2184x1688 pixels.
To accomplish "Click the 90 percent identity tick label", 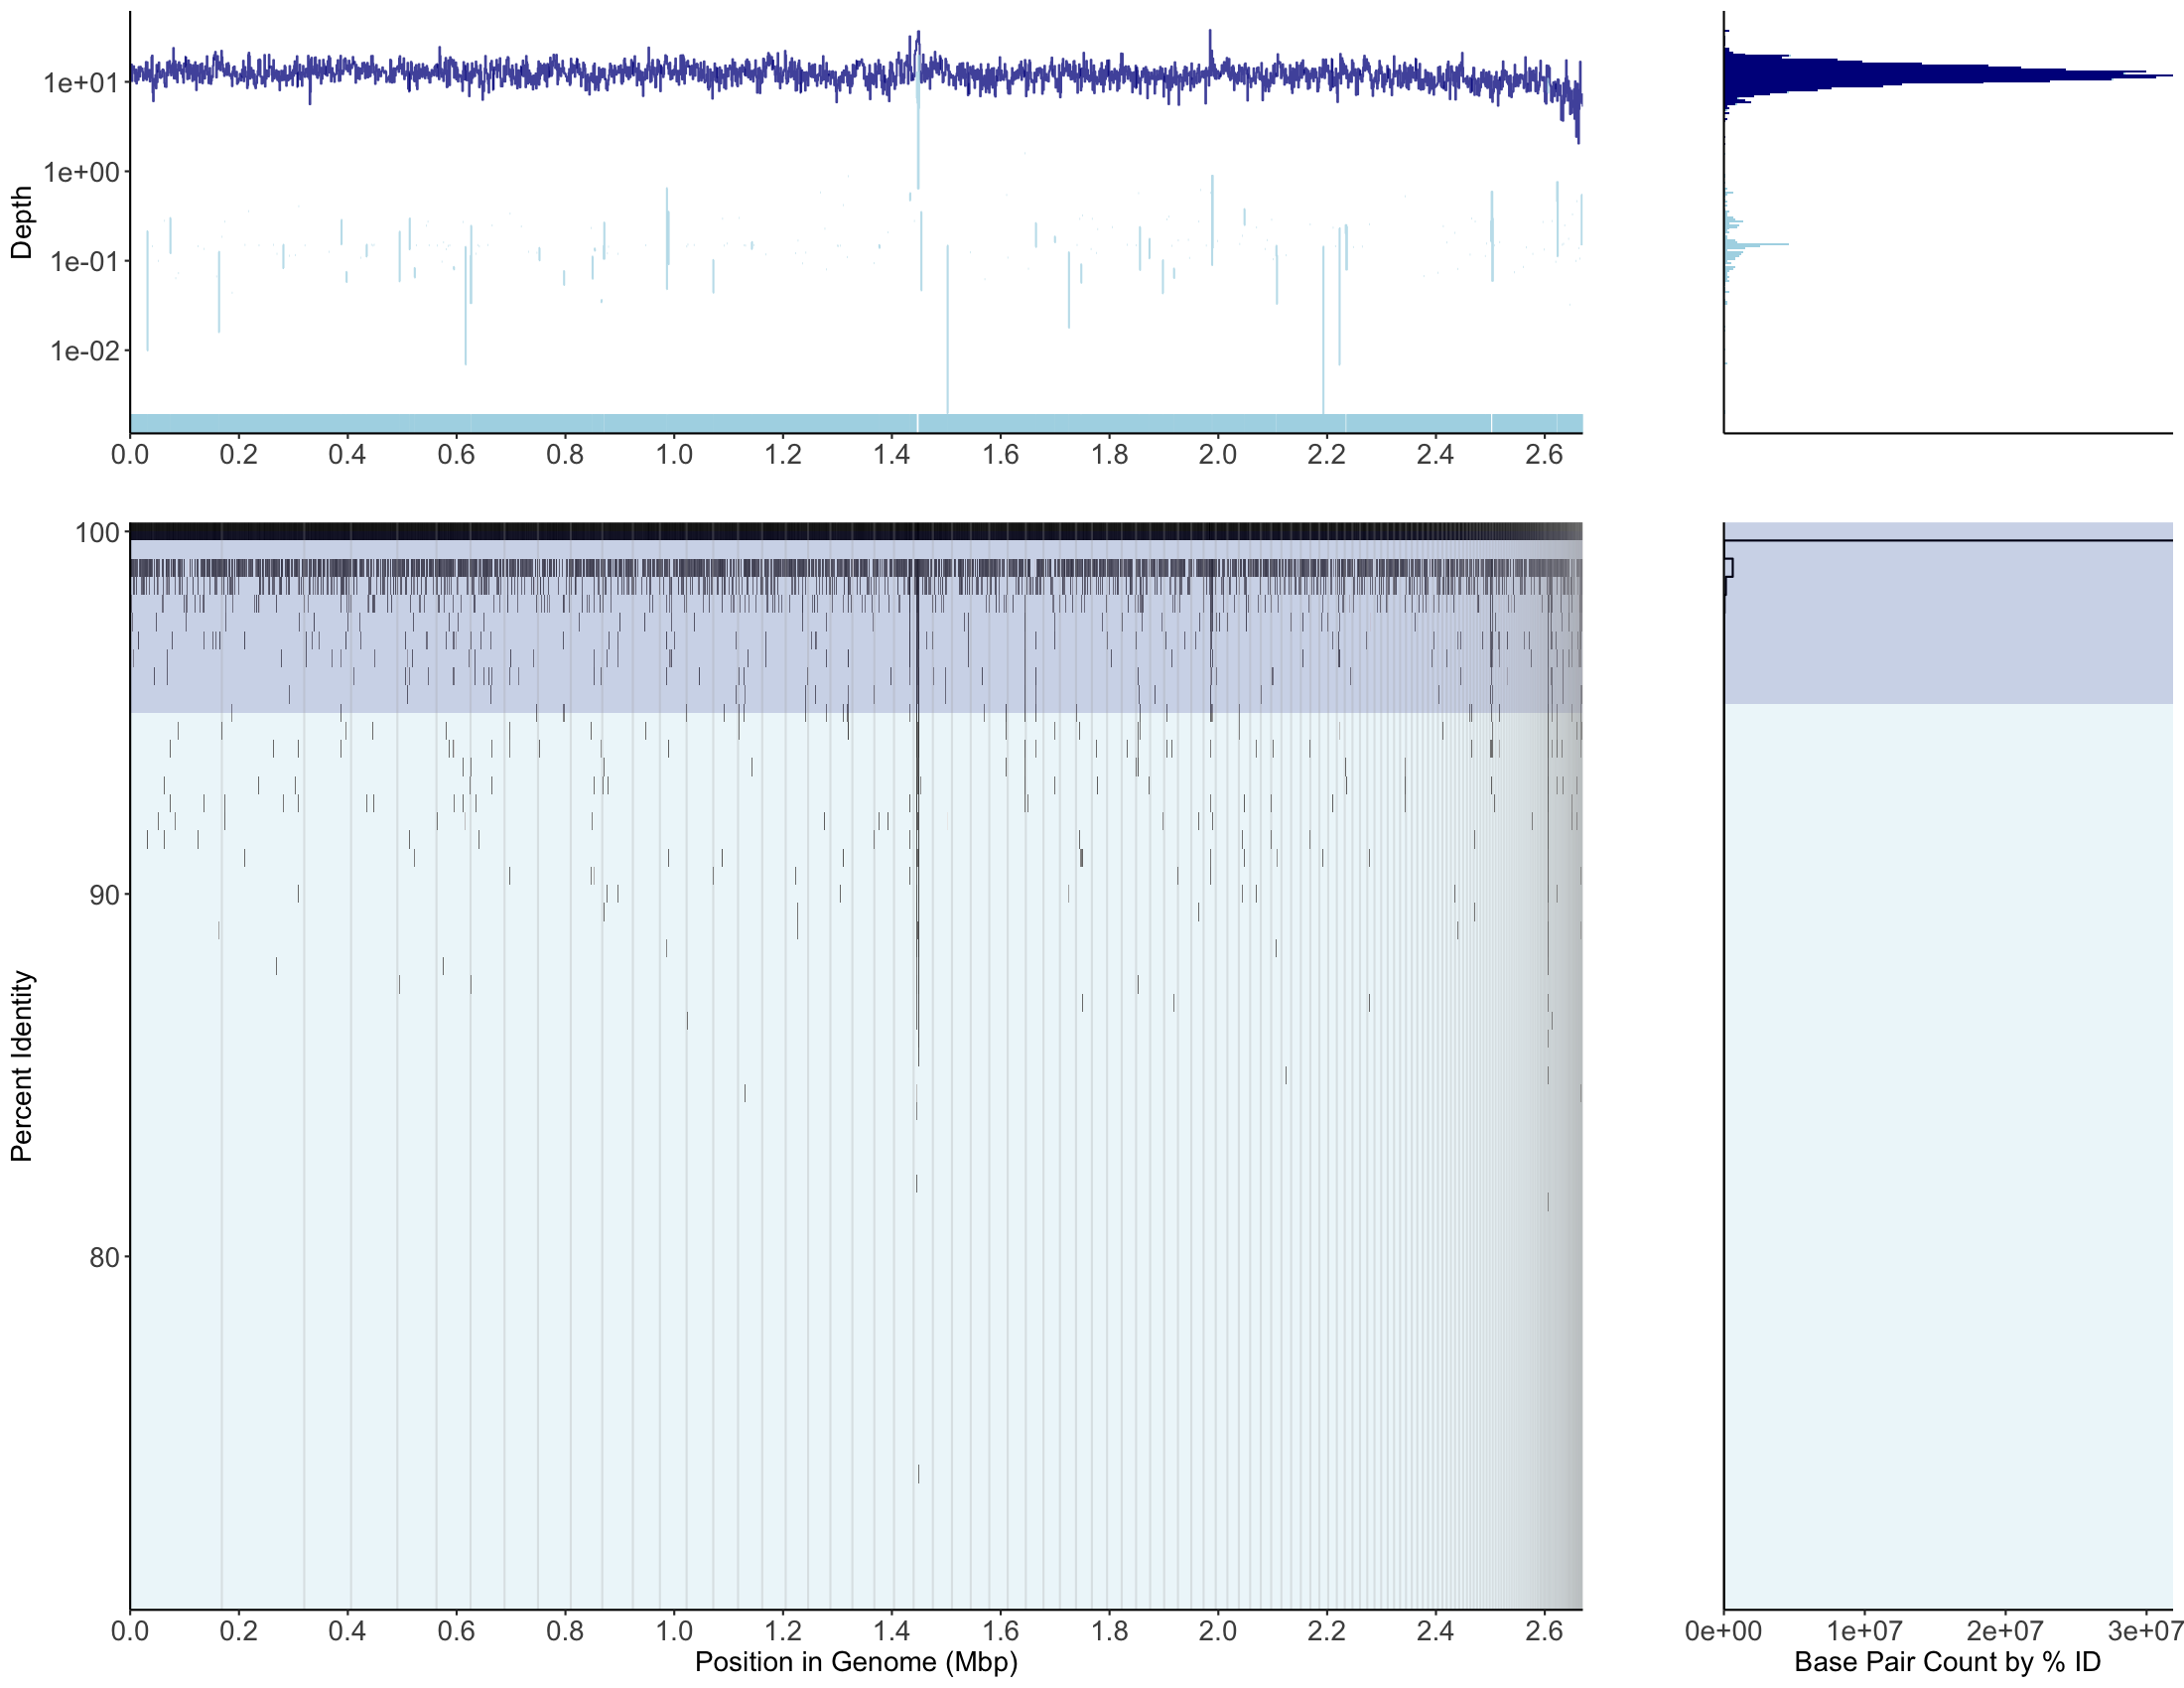I will pos(104,895).
